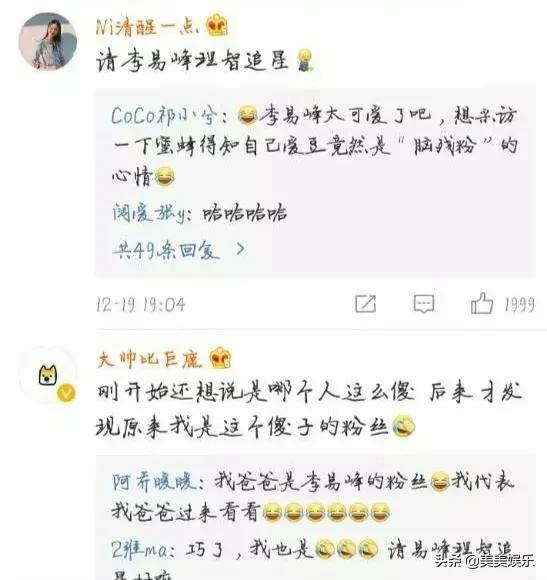This screenshot has height=580, width=547.
Task: Click the 头条 @美美娱乐 watermark
Action: click(485, 560)
